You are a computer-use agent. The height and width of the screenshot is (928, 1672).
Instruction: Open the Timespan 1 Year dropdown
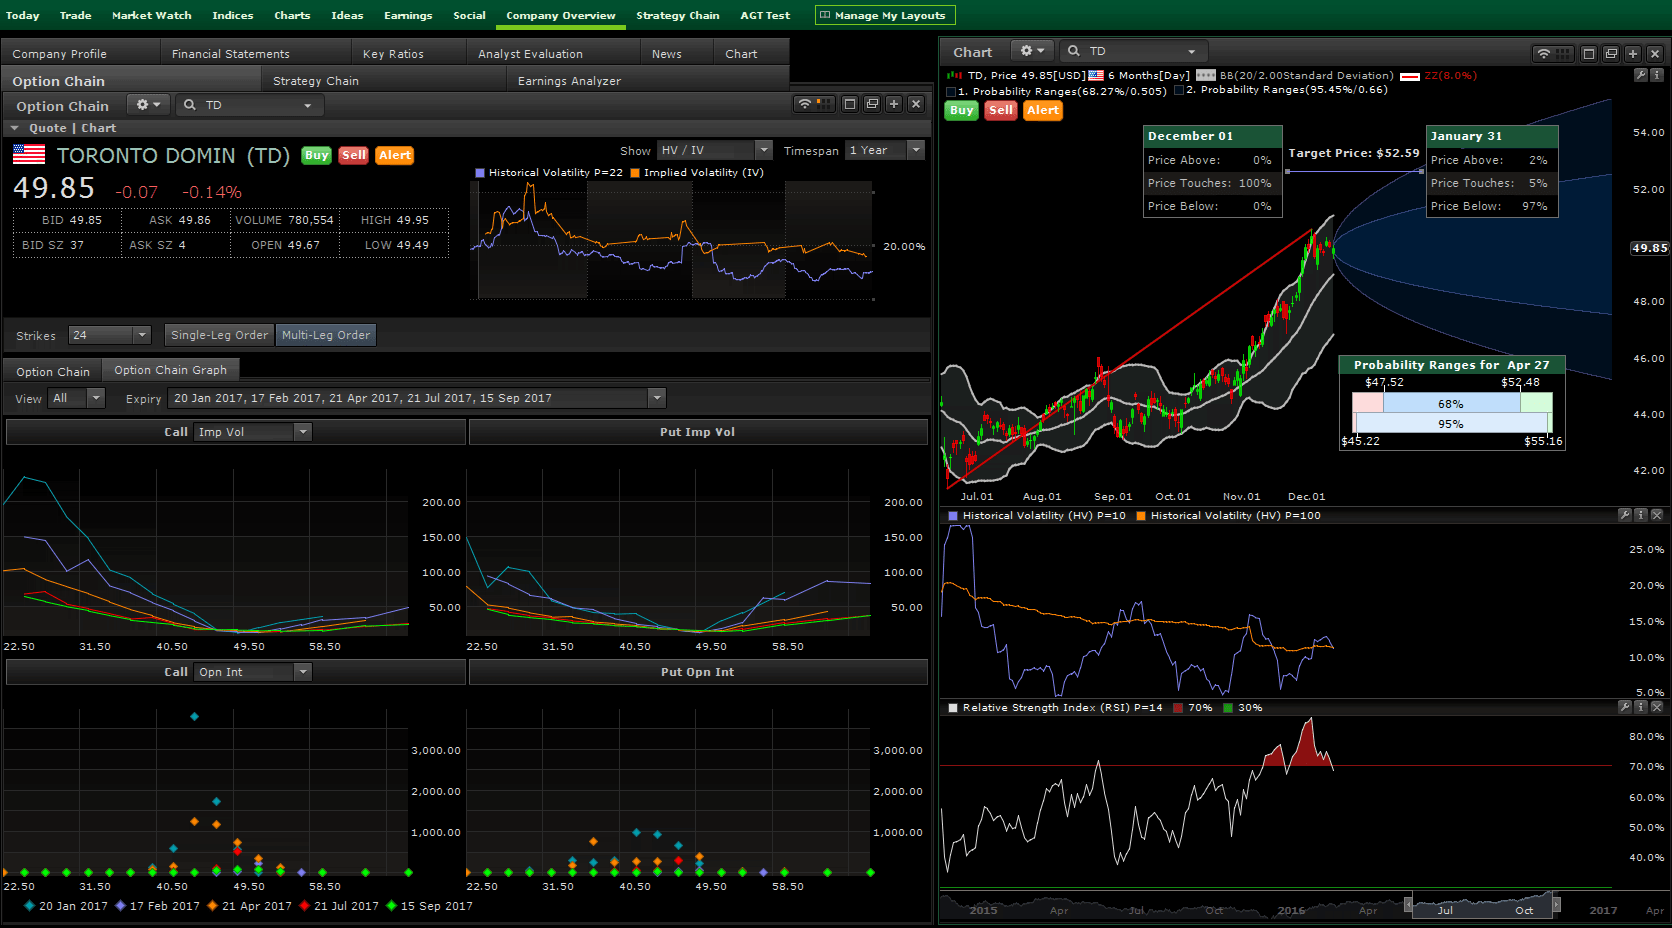pos(885,150)
